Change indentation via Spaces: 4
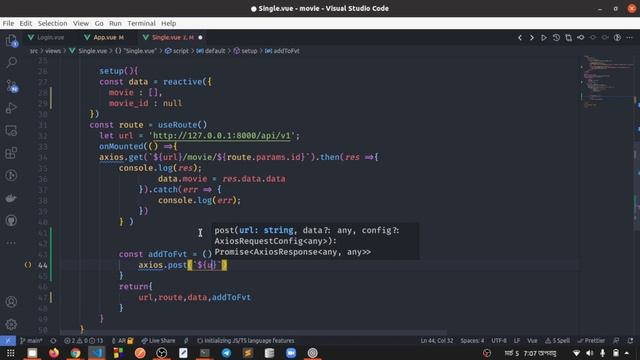The height and width of the screenshot is (360, 640). pyautogui.click(x=472, y=340)
